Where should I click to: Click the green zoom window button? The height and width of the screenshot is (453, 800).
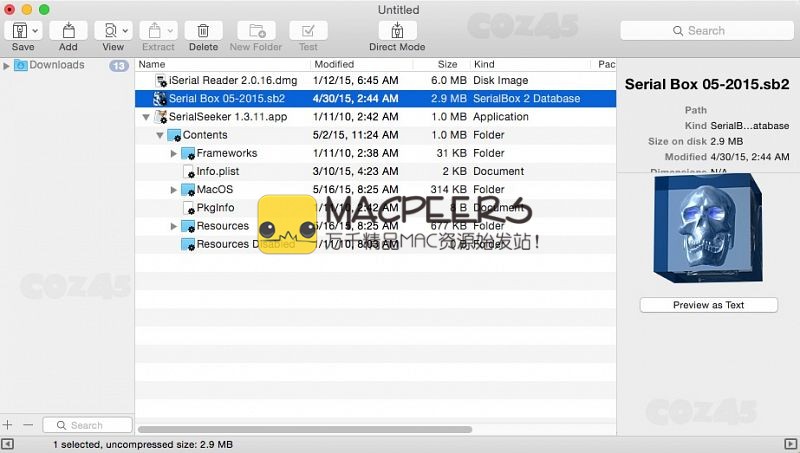pos(44,10)
